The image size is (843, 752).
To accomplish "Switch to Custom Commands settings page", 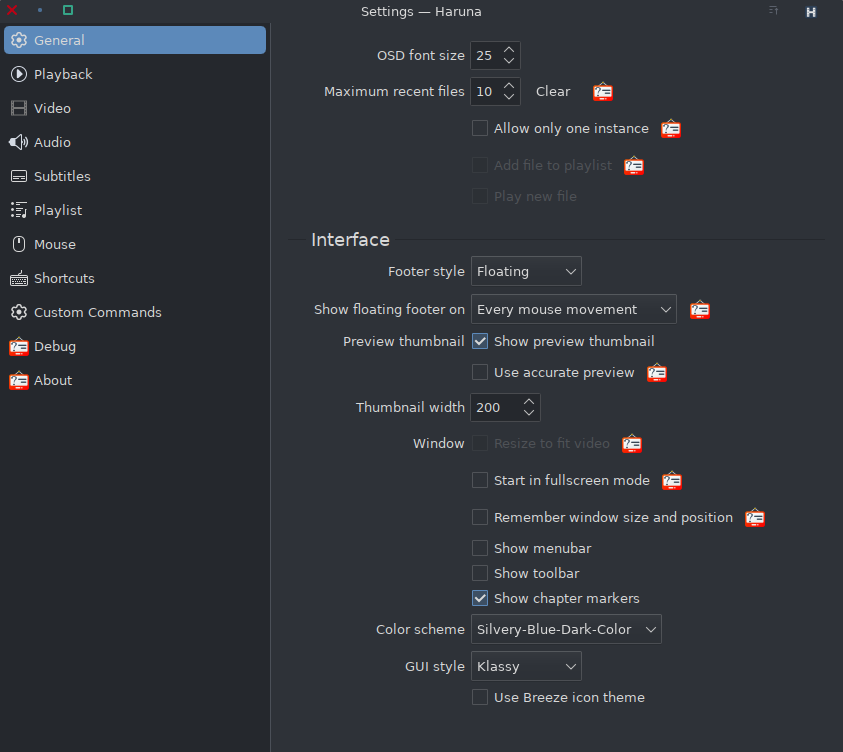I will pos(97,312).
